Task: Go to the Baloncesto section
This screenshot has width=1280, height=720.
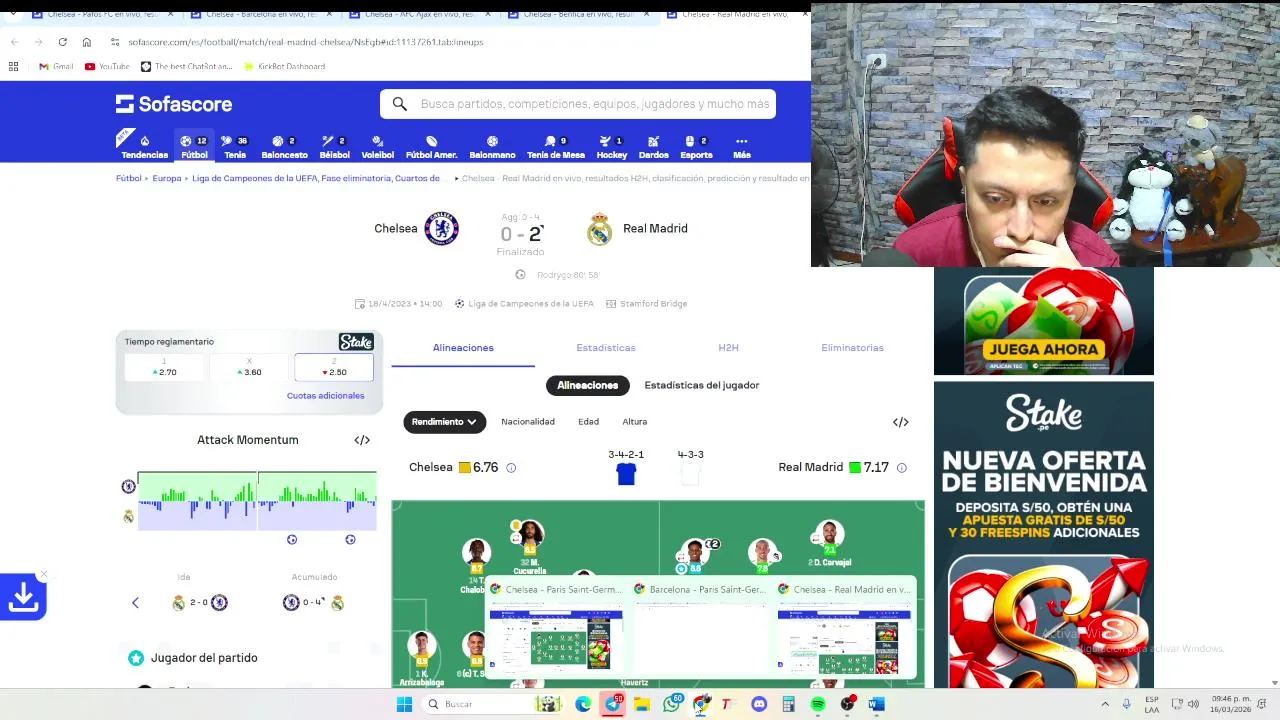Action: click(284, 147)
